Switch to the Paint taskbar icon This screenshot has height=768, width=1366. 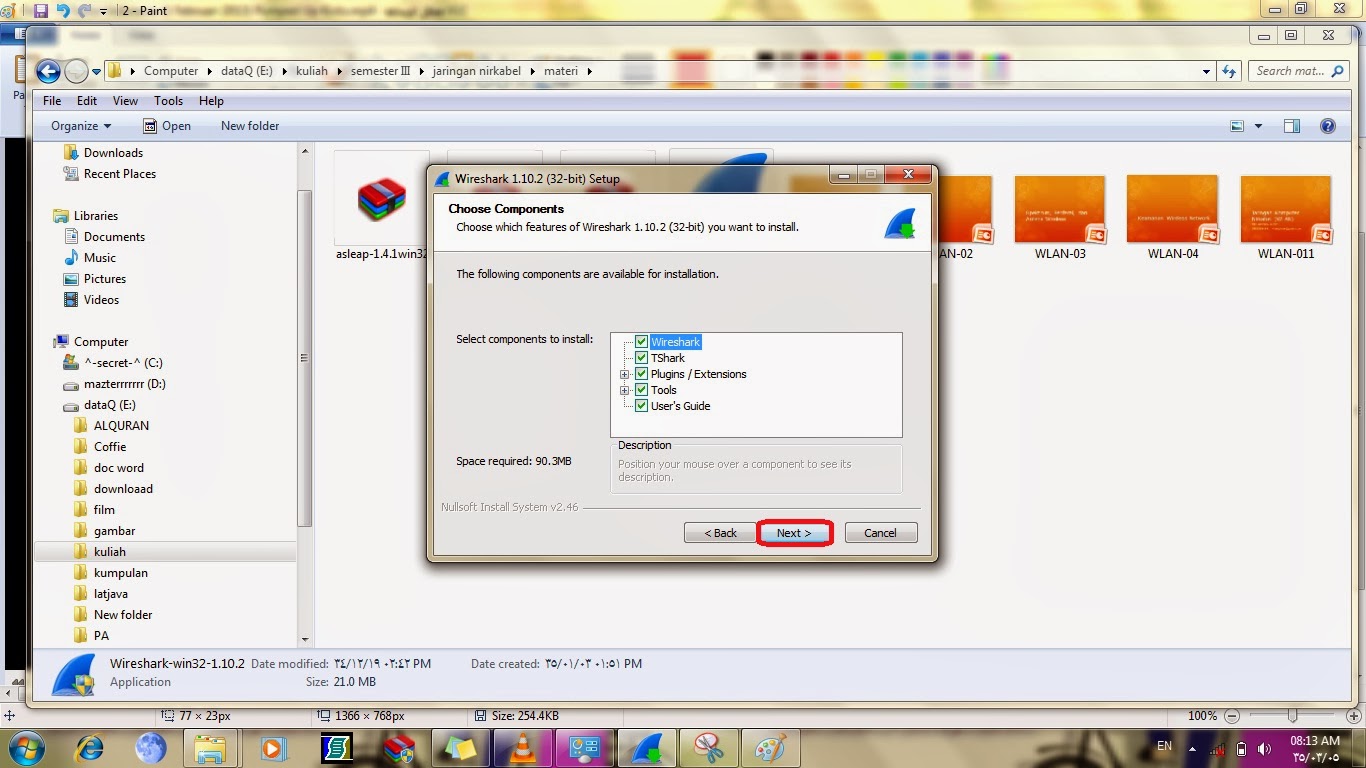[770, 749]
